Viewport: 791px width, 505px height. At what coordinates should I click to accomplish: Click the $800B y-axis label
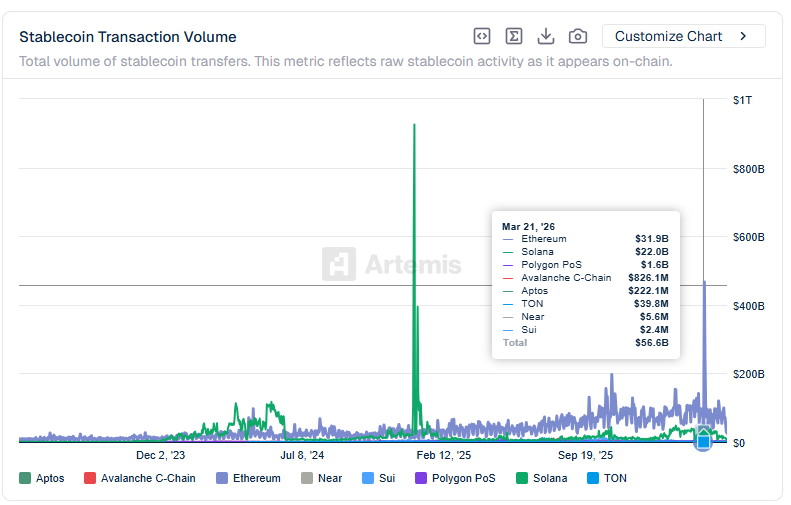point(749,169)
